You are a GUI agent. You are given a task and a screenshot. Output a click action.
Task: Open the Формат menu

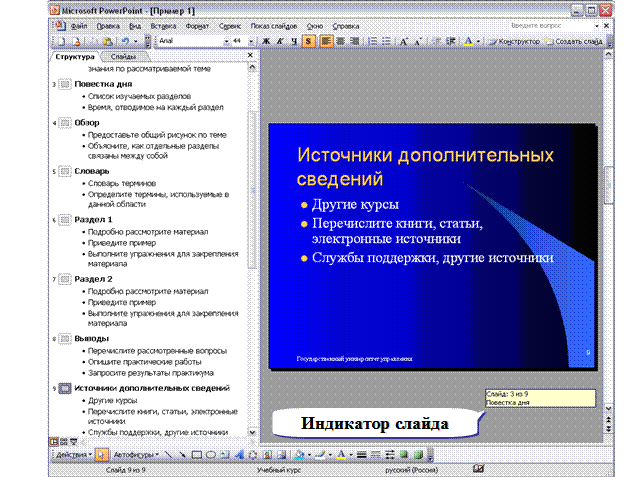(x=197, y=26)
